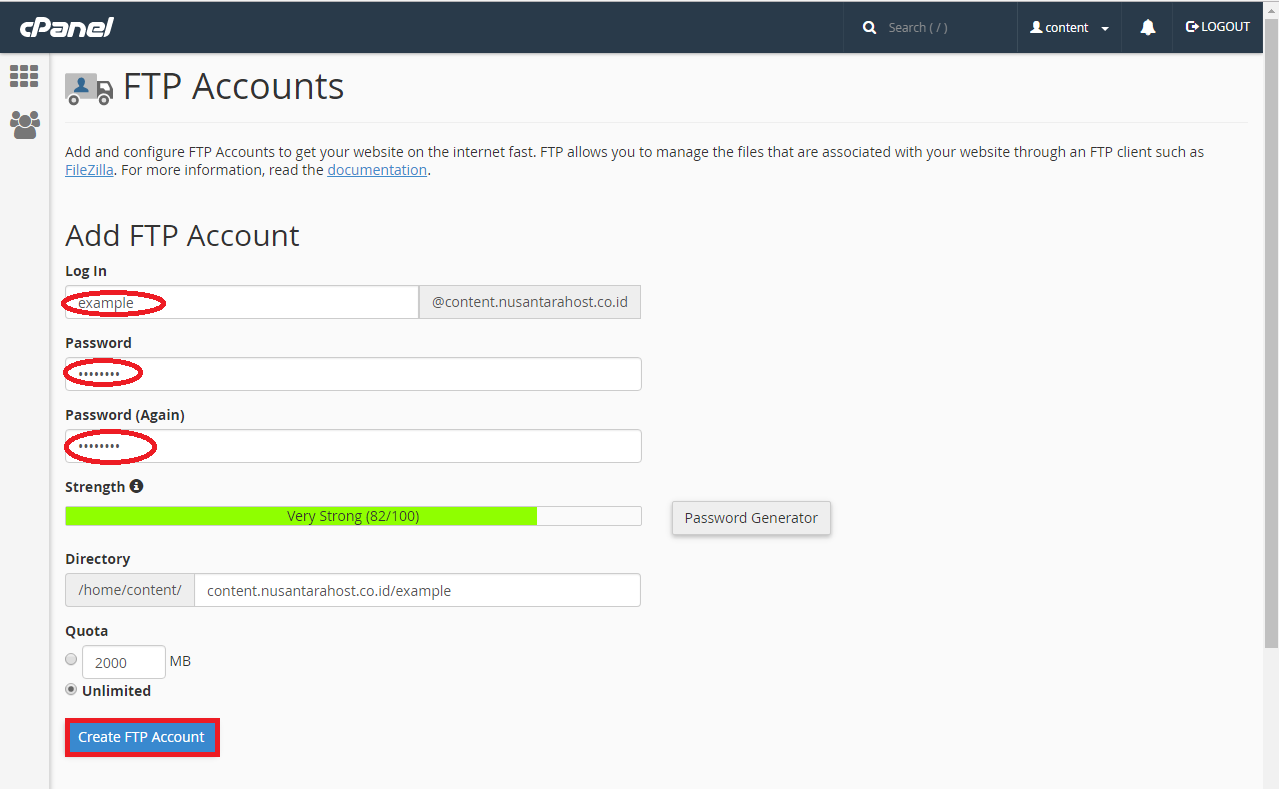Select the 2000 MB quota radio button
The image size is (1279, 789).
pyautogui.click(x=71, y=659)
